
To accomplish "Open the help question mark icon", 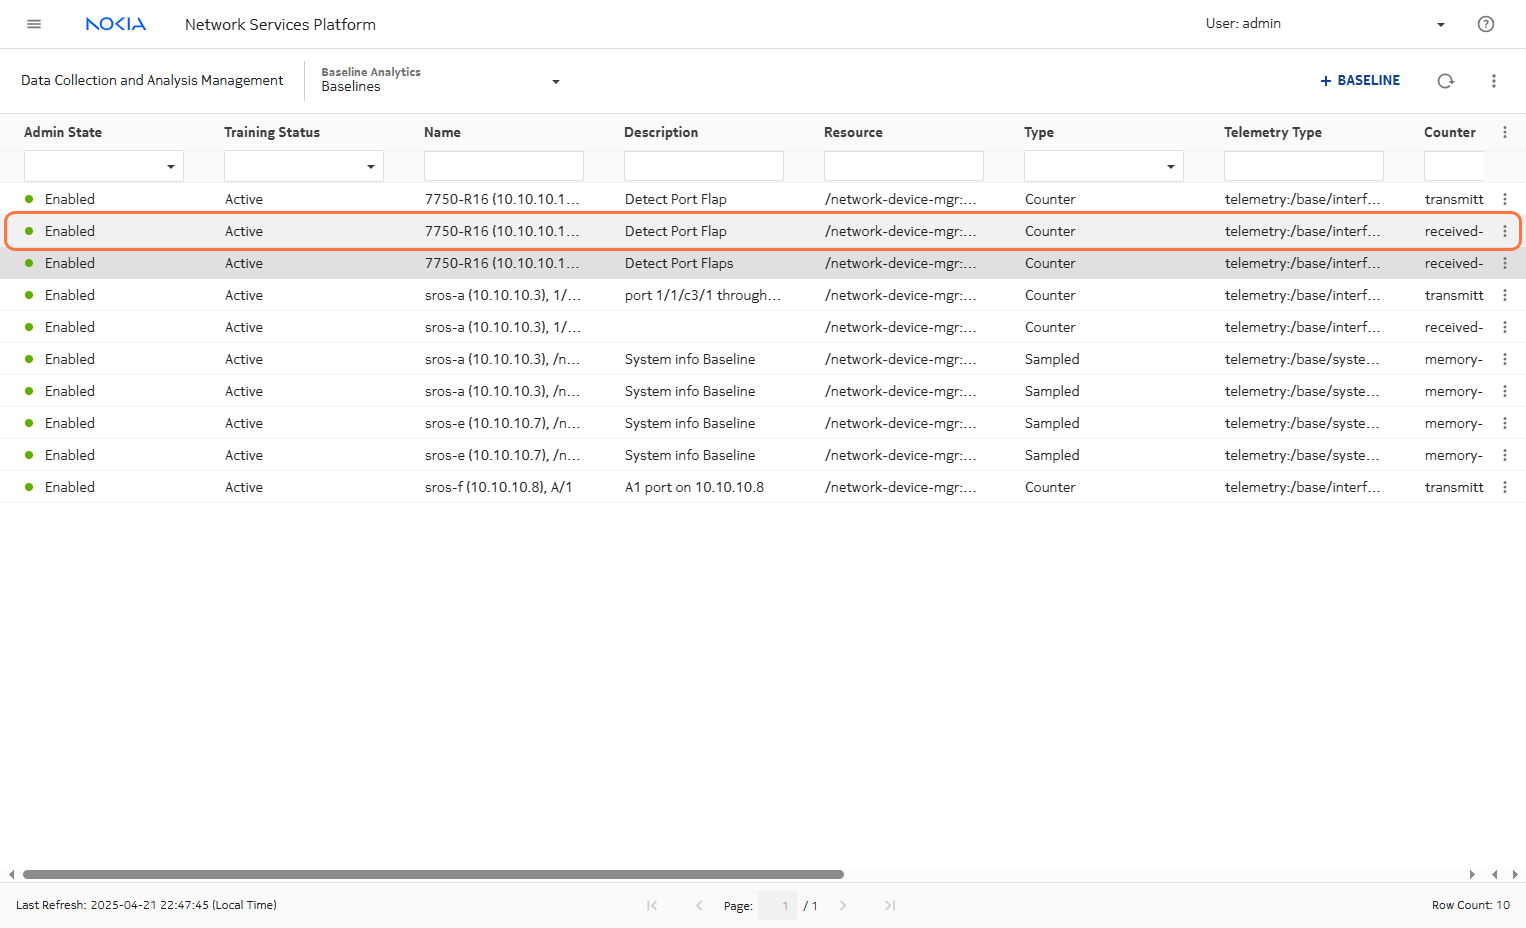I will click(x=1485, y=24).
